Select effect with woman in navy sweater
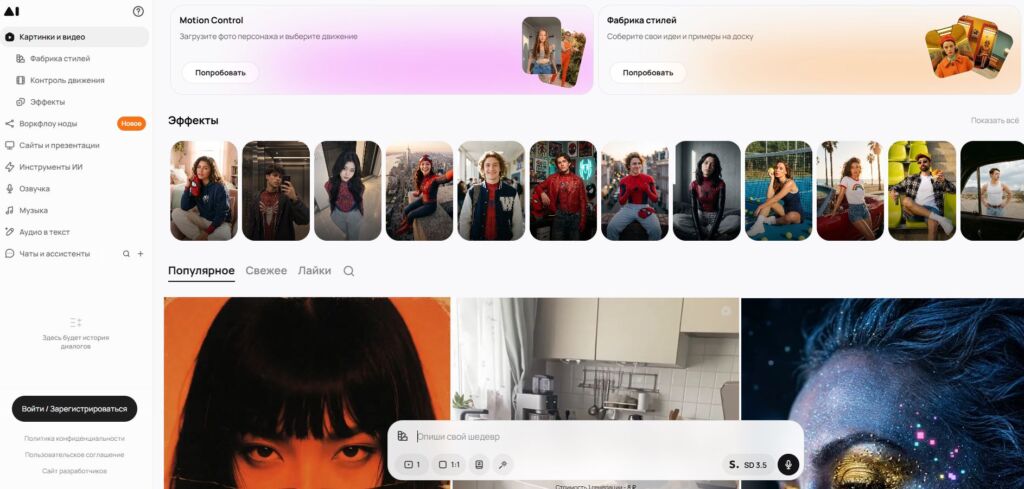The image size is (1024, 489). [204, 191]
